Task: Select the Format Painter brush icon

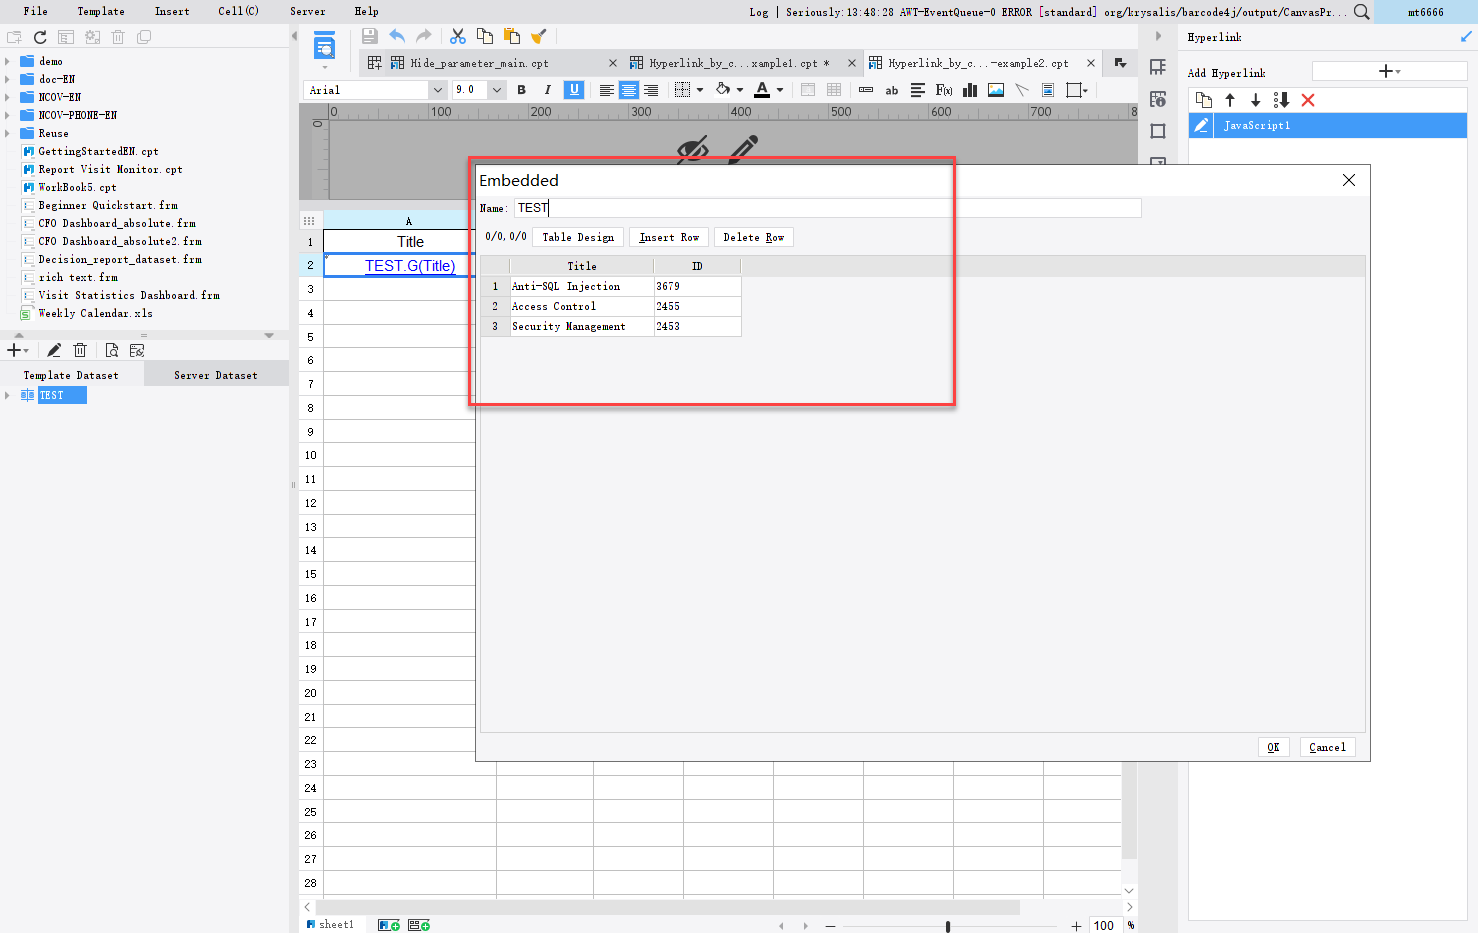Action: pyautogui.click(x=539, y=36)
